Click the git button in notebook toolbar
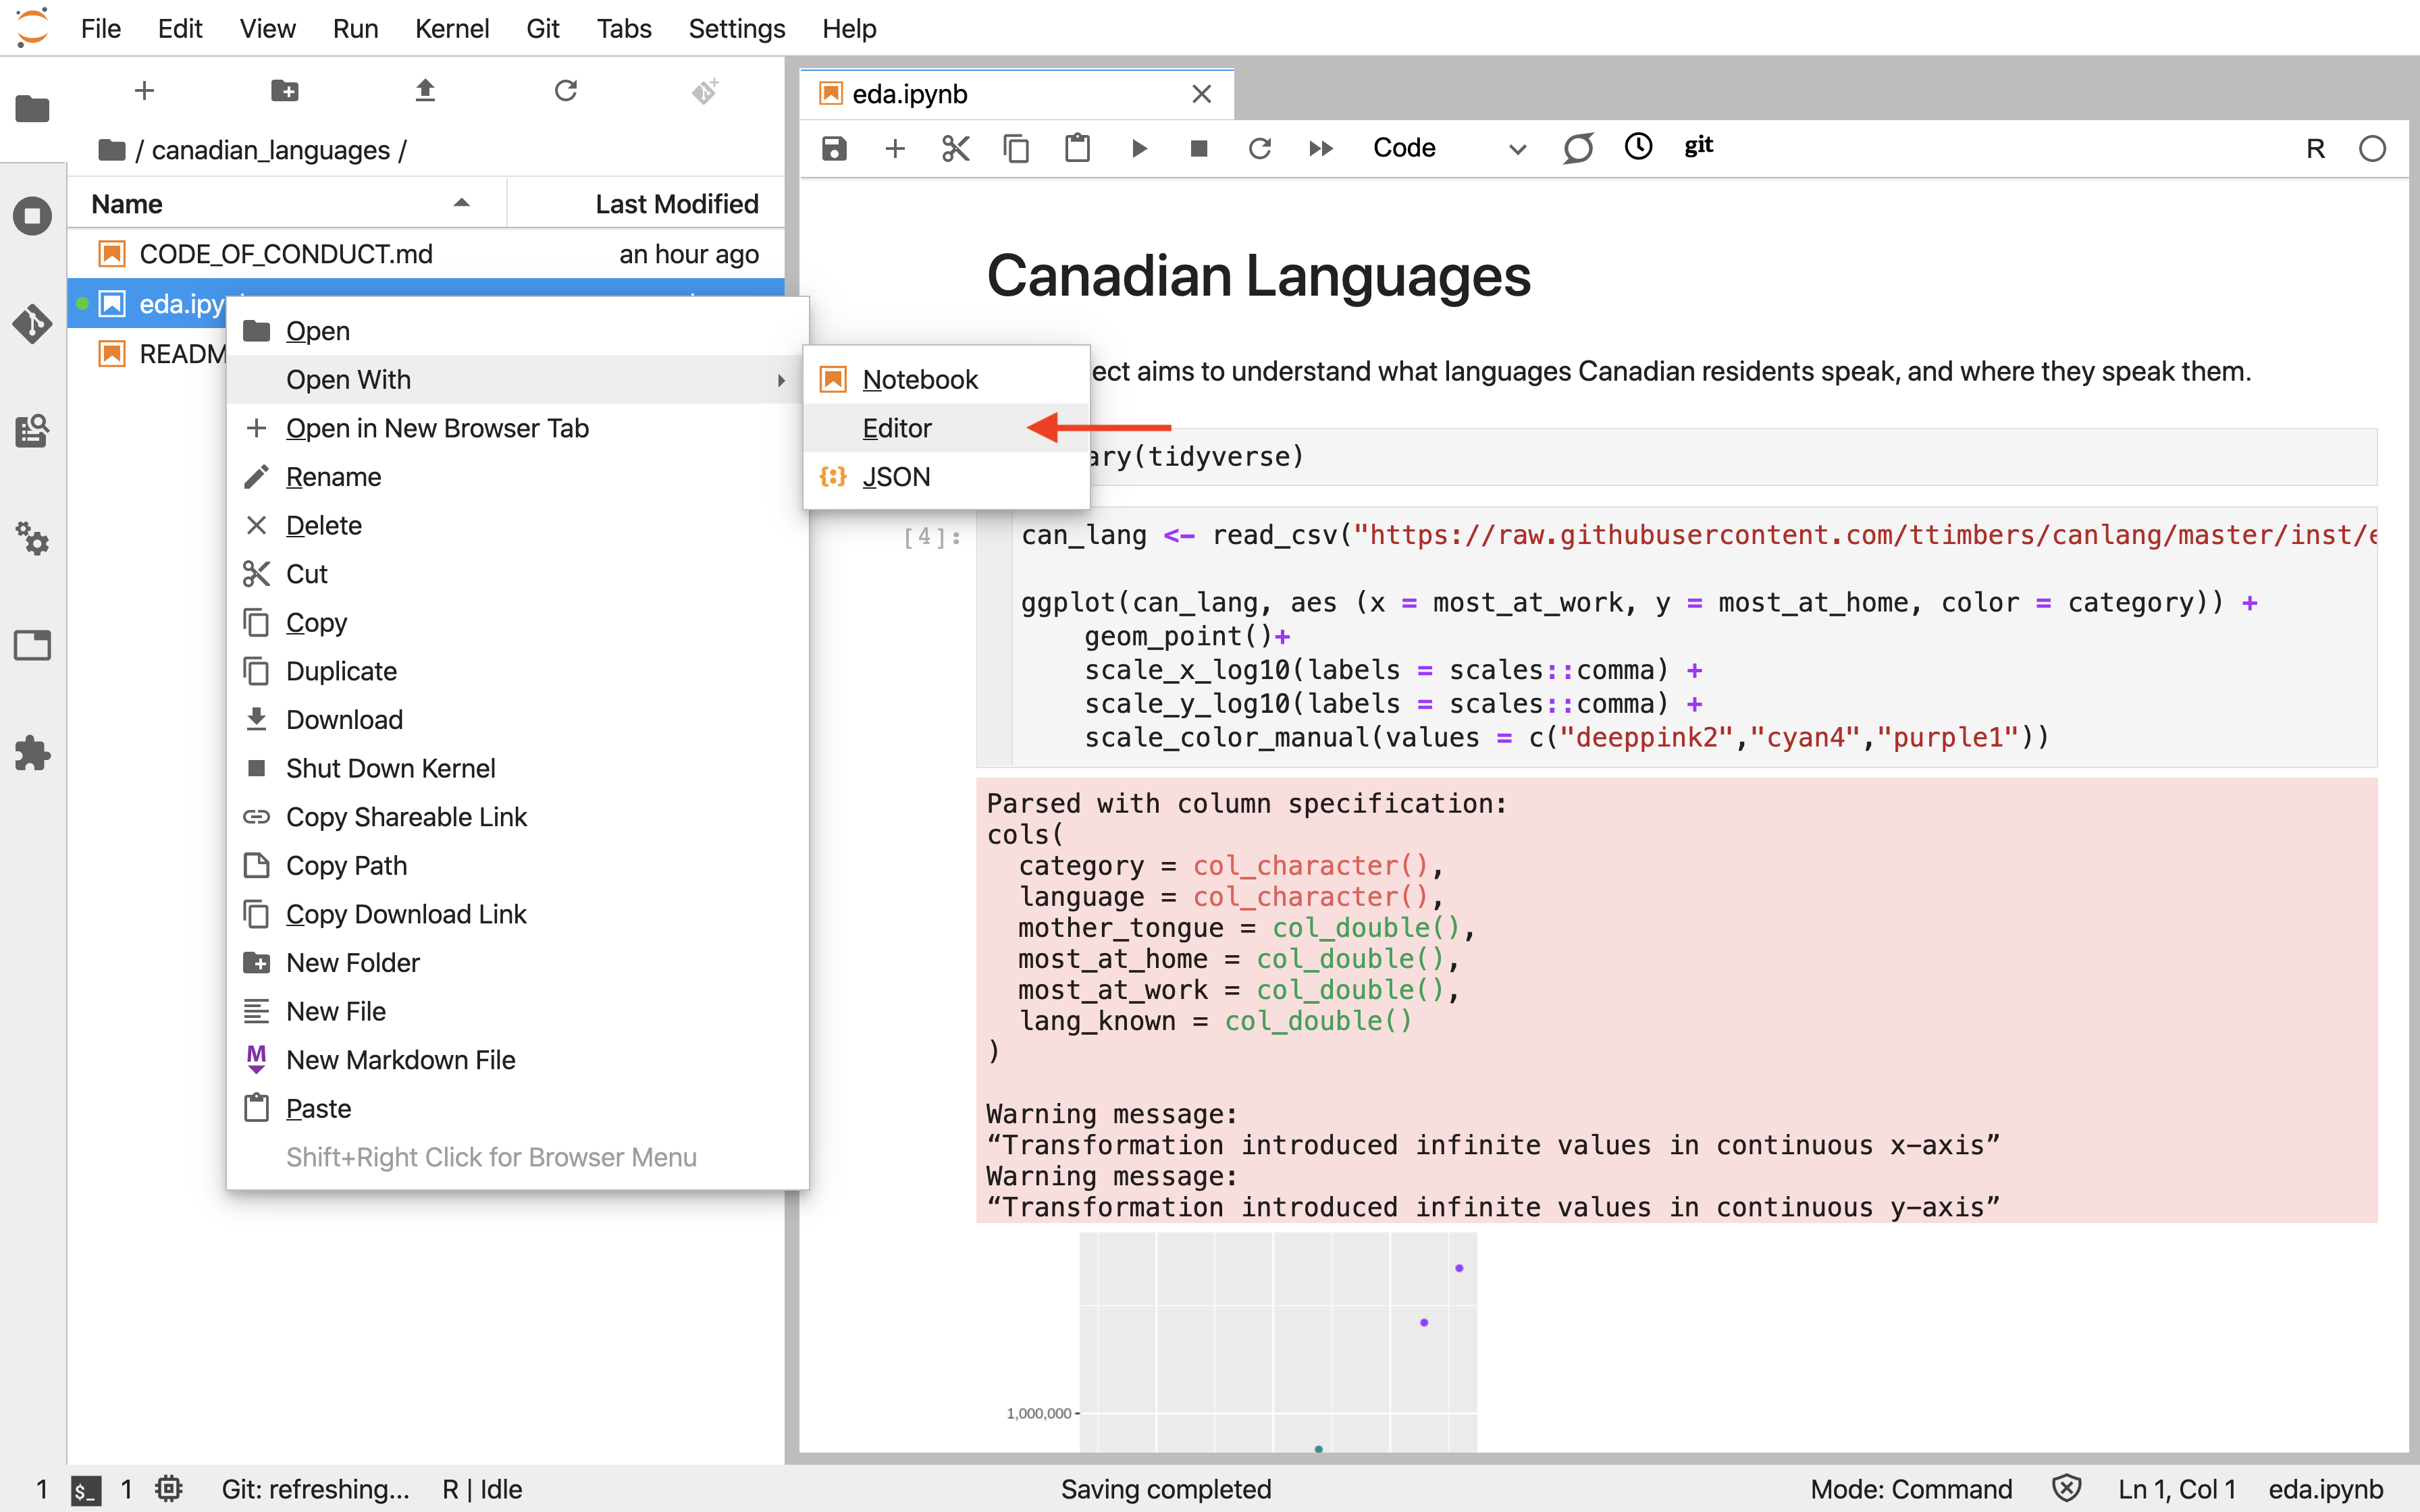The width and height of the screenshot is (2420, 1512). 1698,146
